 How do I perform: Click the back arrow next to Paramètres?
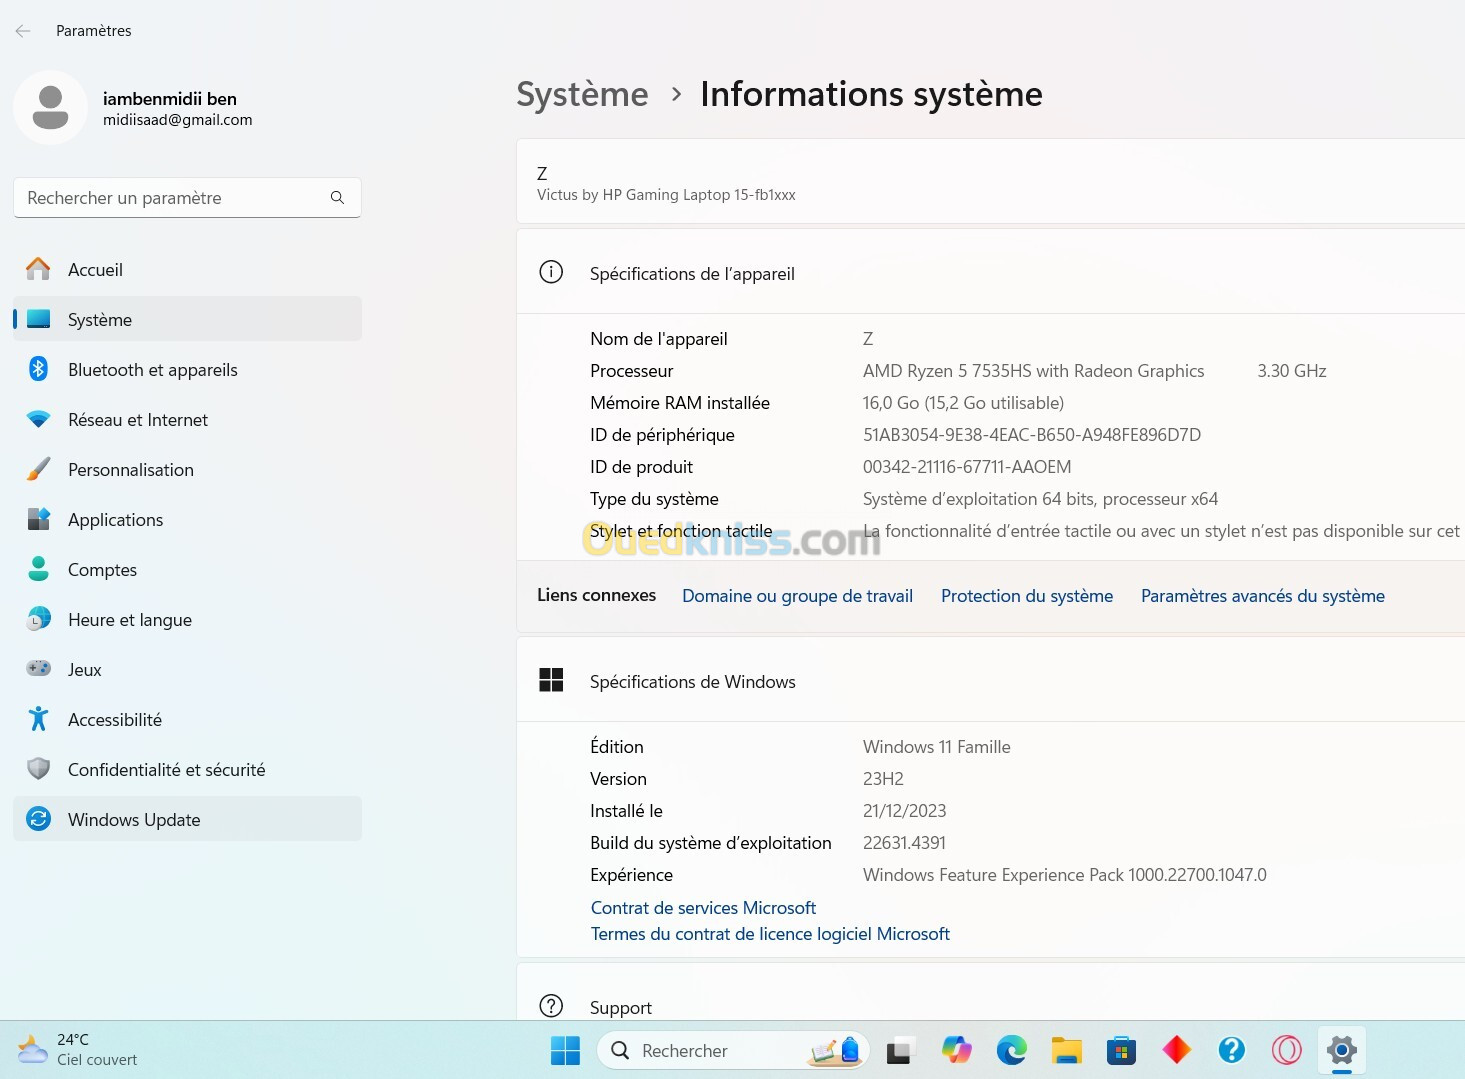click(x=23, y=31)
